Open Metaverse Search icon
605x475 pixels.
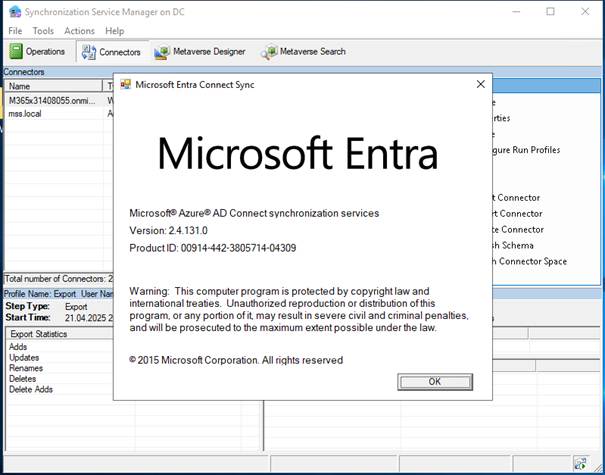(x=269, y=52)
